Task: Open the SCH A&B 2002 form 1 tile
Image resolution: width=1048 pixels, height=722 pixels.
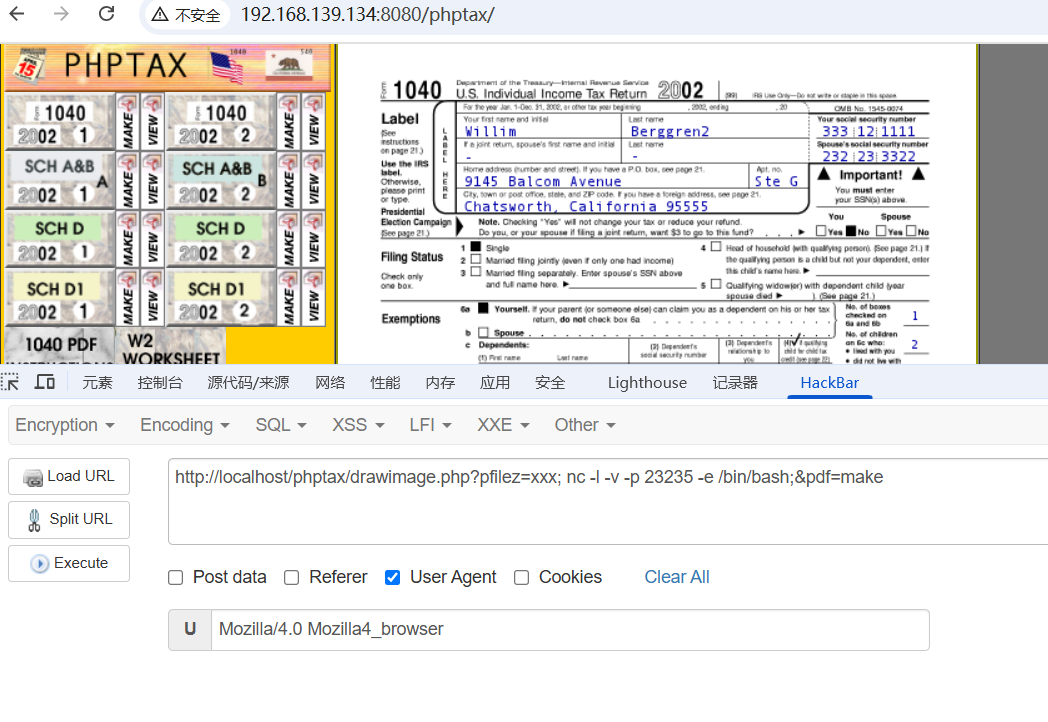Action: 60,180
